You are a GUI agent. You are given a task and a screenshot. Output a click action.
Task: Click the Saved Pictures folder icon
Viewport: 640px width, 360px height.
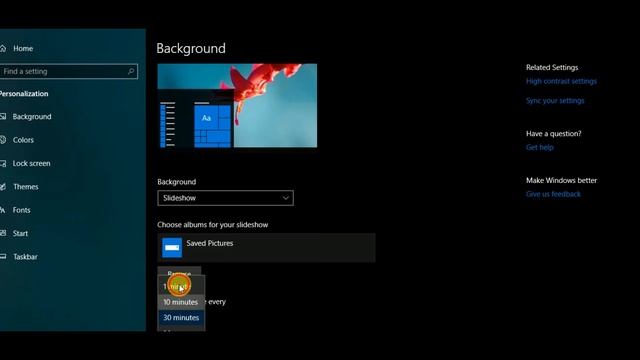point(172,248)
